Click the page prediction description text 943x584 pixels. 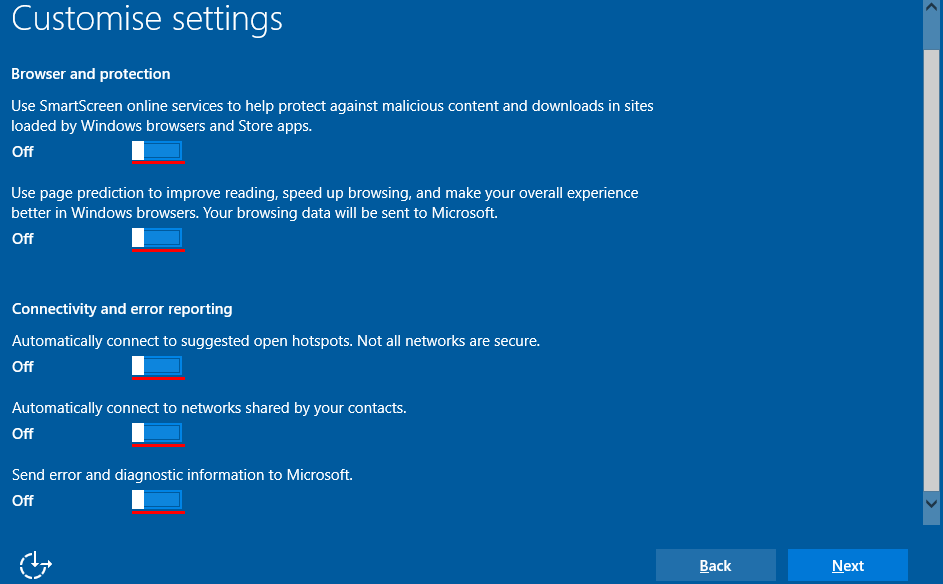coord(325,203)
